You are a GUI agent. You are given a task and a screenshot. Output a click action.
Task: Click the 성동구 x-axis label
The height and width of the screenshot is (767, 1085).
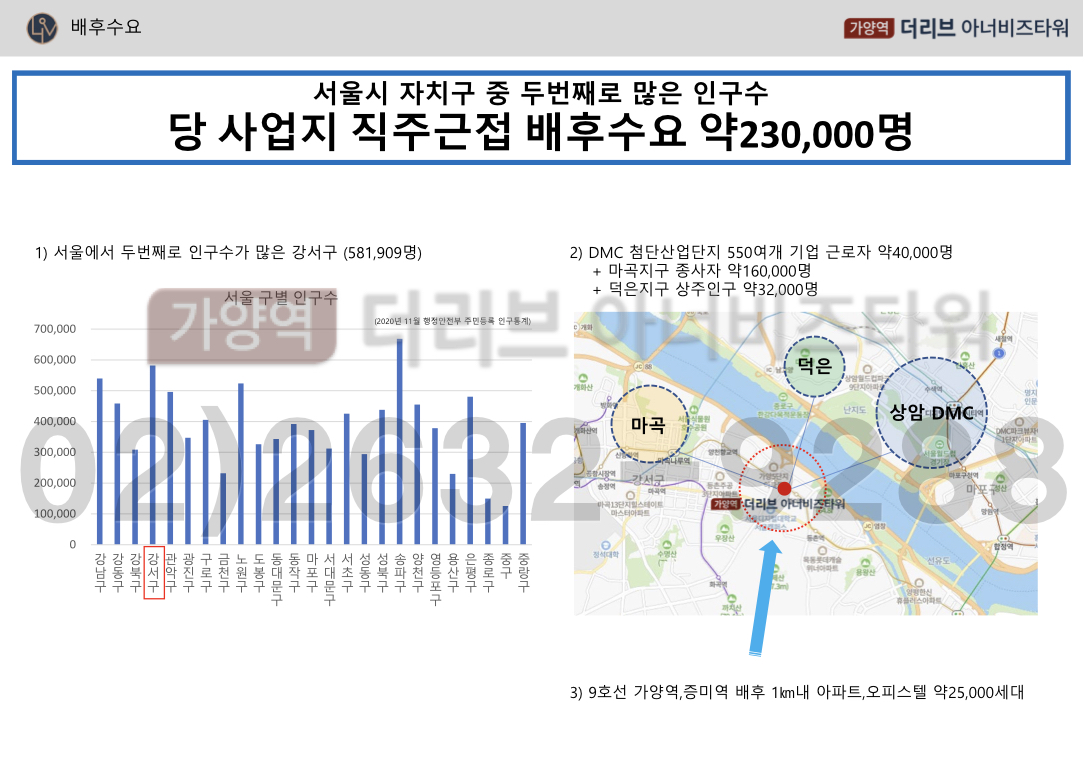click(x=365, y=572)
